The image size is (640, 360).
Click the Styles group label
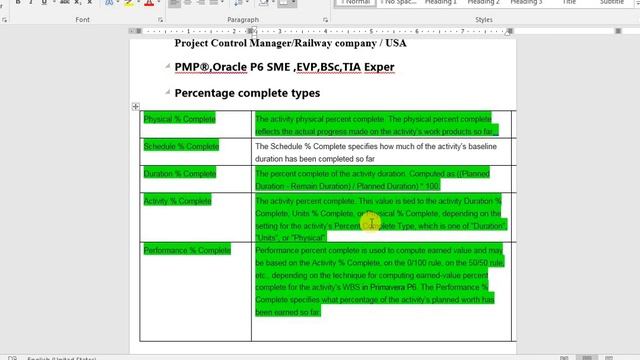(484, 20)
